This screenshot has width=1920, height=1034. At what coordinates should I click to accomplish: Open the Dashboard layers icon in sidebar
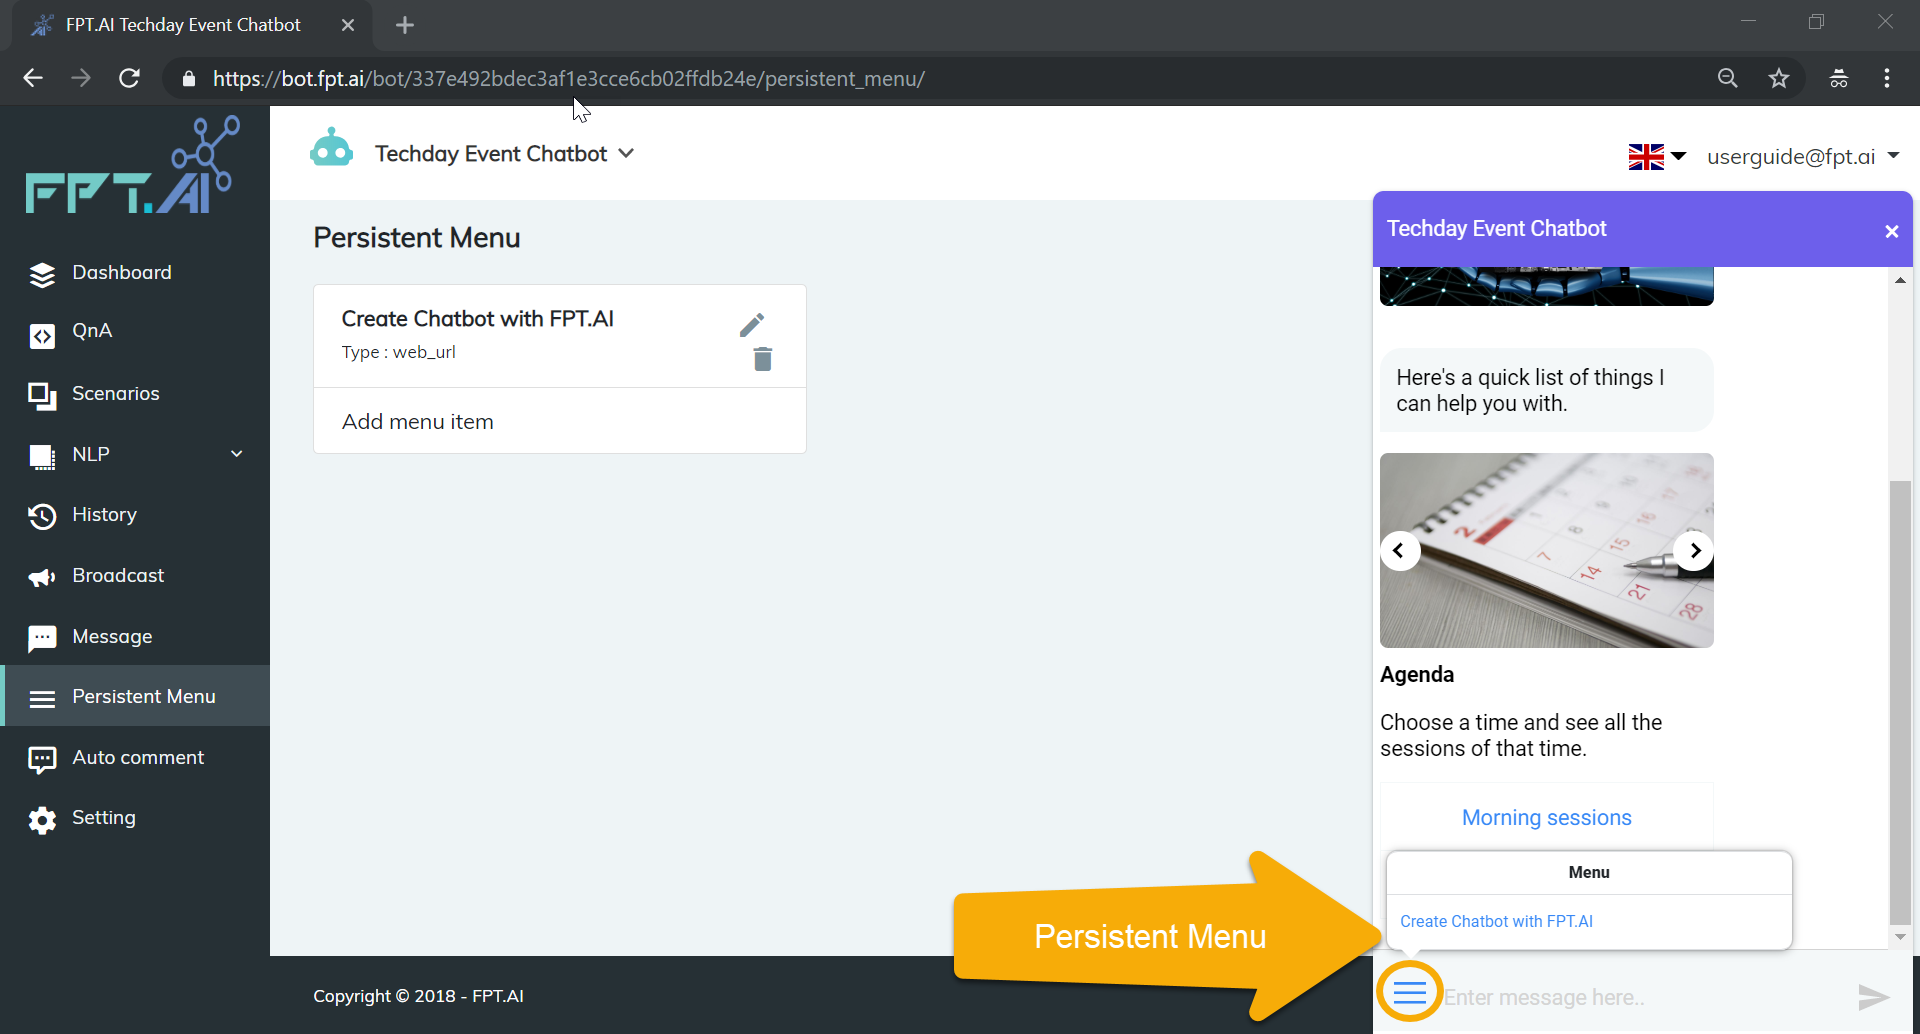(x=42, y=274)
